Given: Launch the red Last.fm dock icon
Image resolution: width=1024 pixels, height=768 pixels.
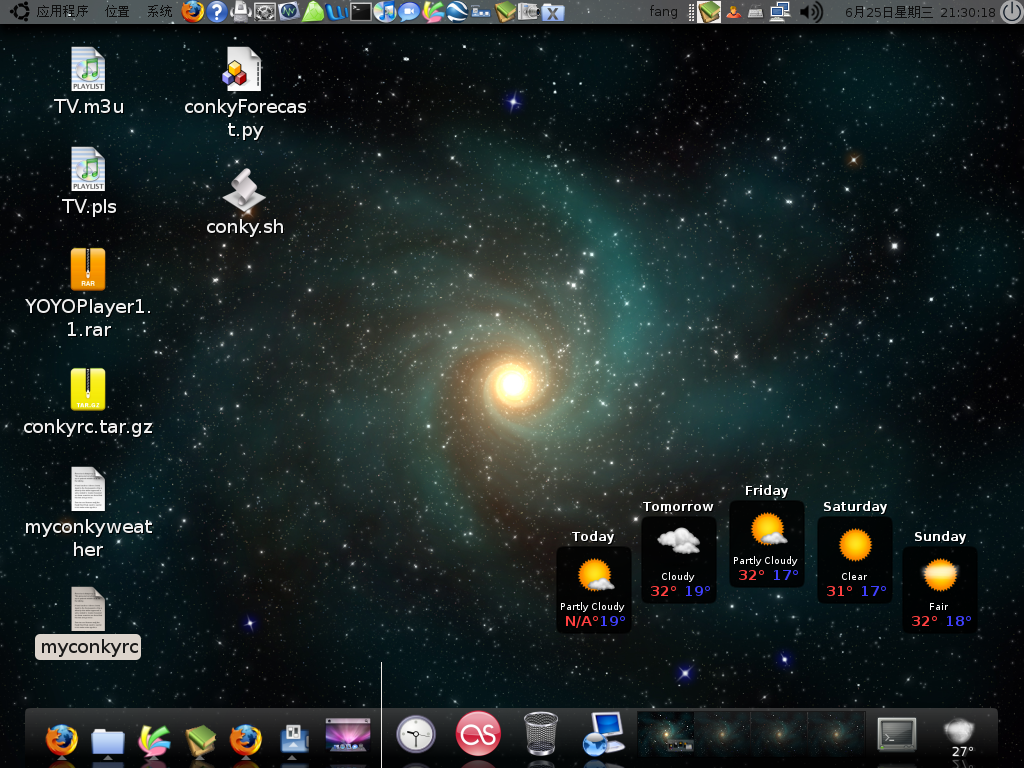Looking at the screenshot, I should (x=478, y=733).
